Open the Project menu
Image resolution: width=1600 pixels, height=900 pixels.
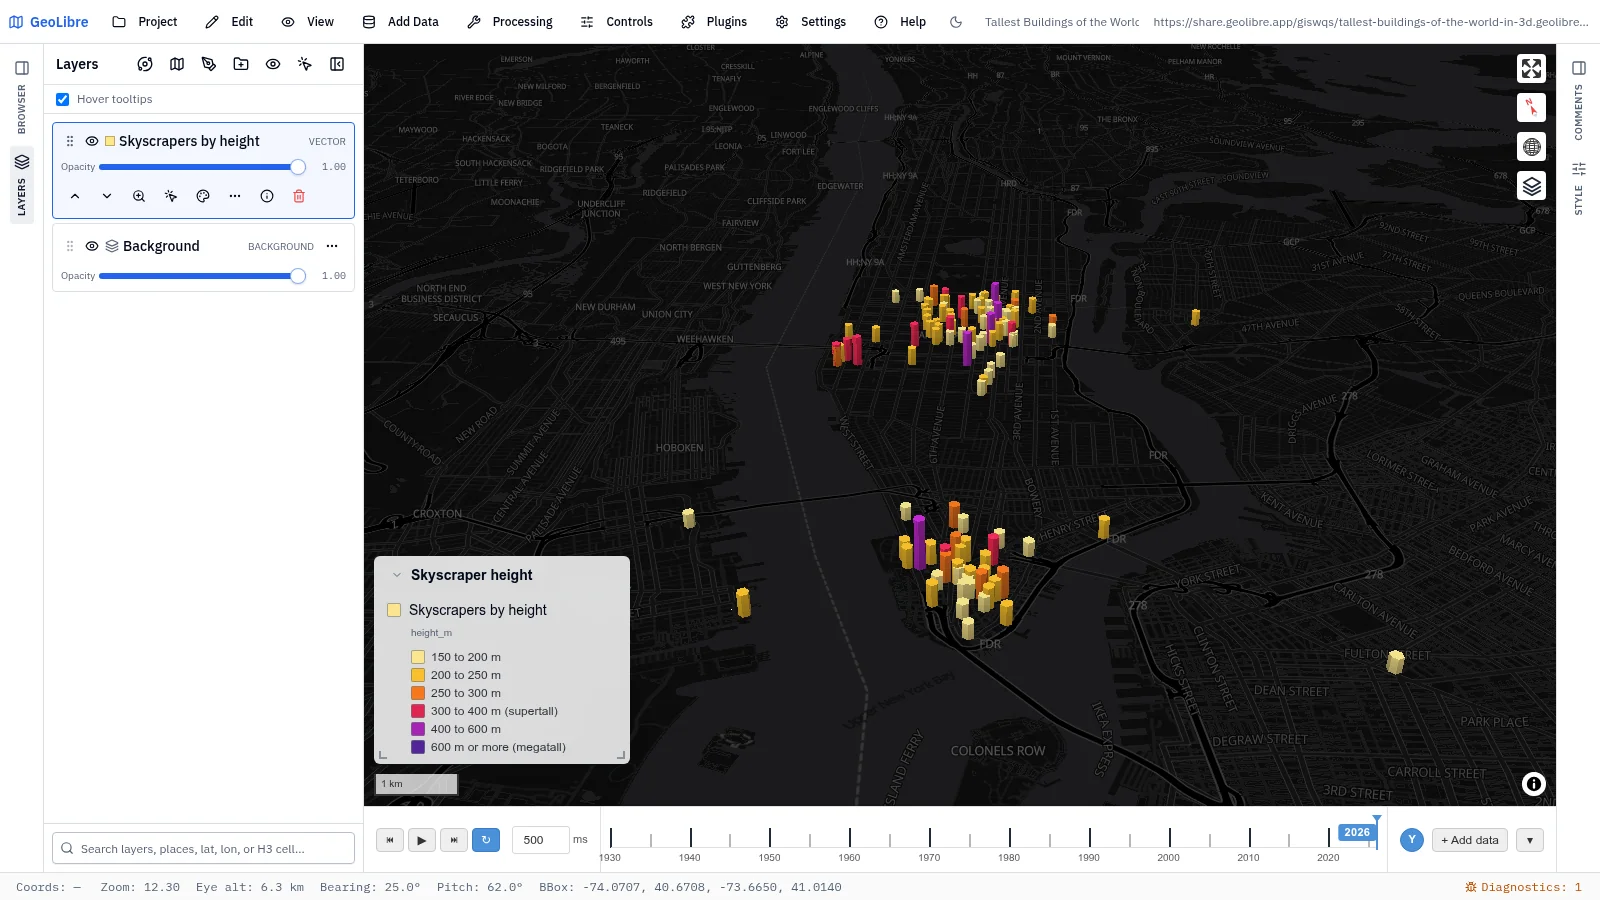(145, 22)
